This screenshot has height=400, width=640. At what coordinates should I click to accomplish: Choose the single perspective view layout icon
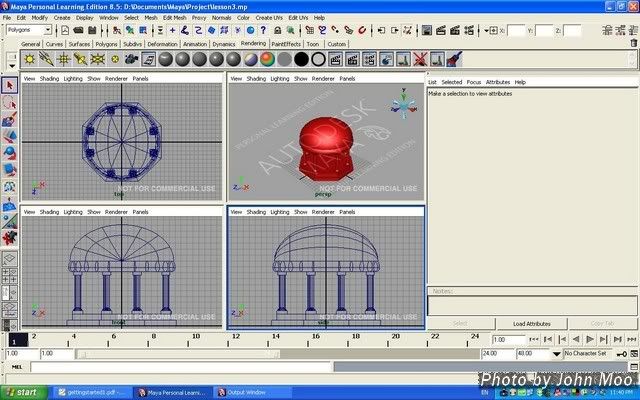pyautogui.click(x=10, y=257)
